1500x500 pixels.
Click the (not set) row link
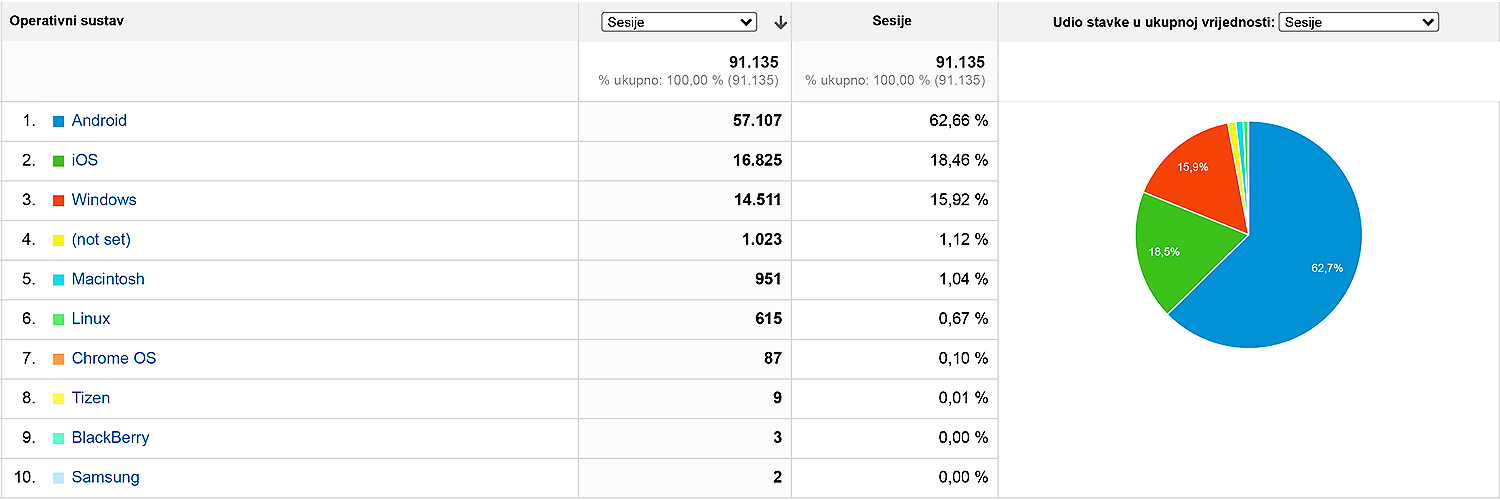click(101, 240)
